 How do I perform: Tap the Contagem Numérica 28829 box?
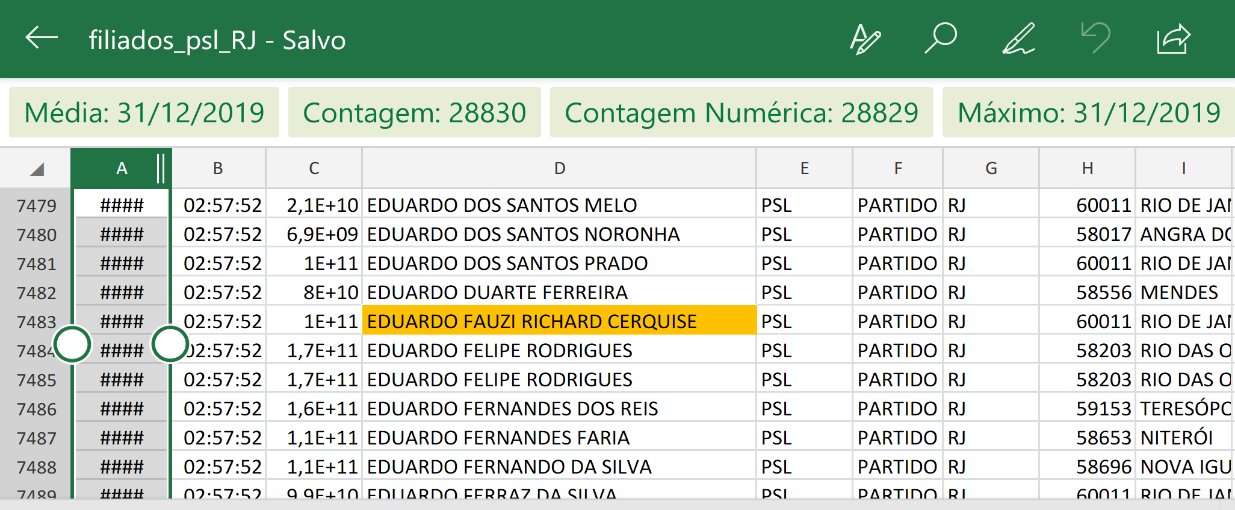[741, 113]
